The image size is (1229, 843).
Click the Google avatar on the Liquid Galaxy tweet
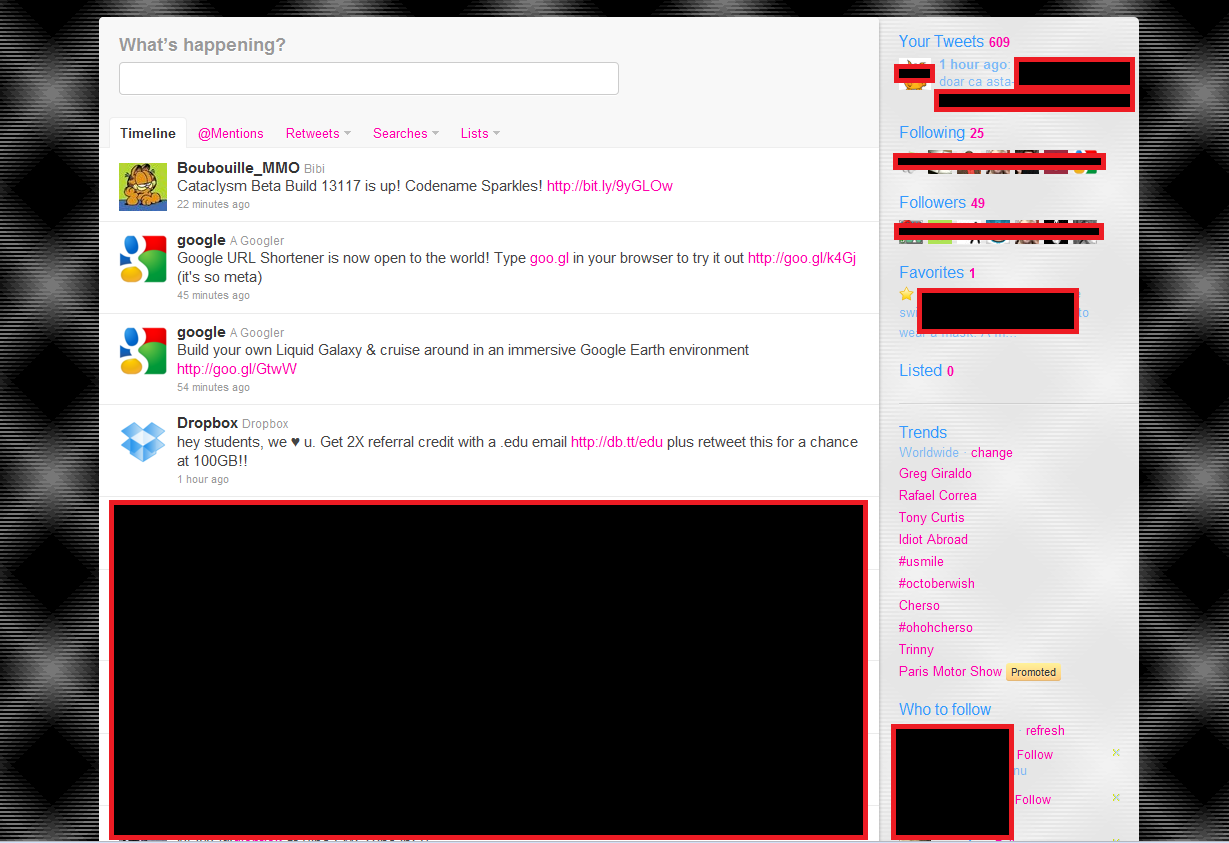143,350
